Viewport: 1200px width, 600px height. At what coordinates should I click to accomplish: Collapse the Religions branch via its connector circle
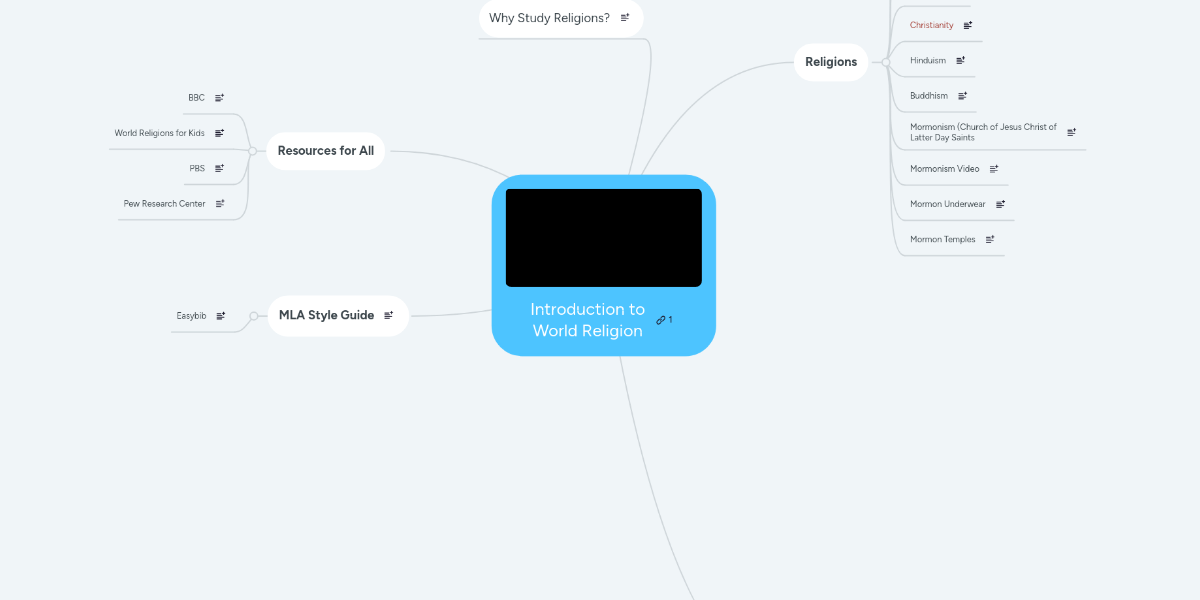coord(884,62)
